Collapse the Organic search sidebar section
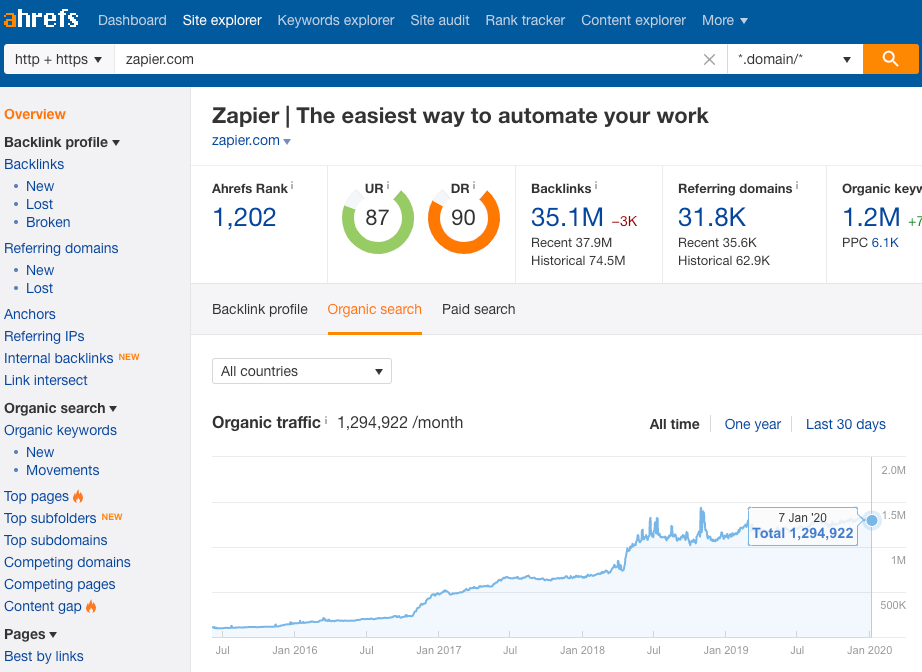This screenshot has width=922, height=672. click(x=115, y=408)
